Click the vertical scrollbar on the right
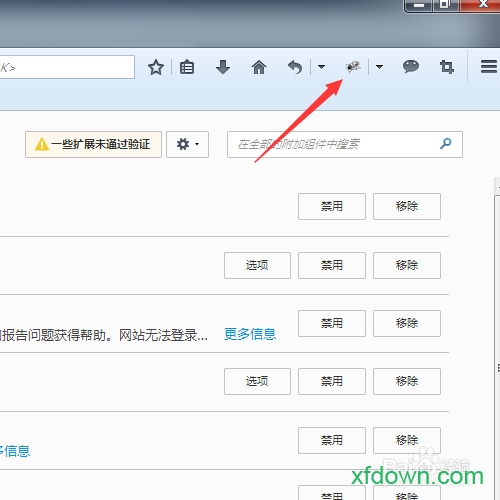This screenshot has height=500, width=500. click(497, 333)
